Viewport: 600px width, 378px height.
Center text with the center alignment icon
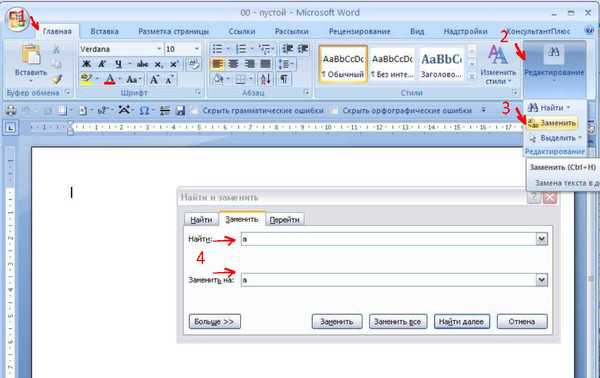233,64
